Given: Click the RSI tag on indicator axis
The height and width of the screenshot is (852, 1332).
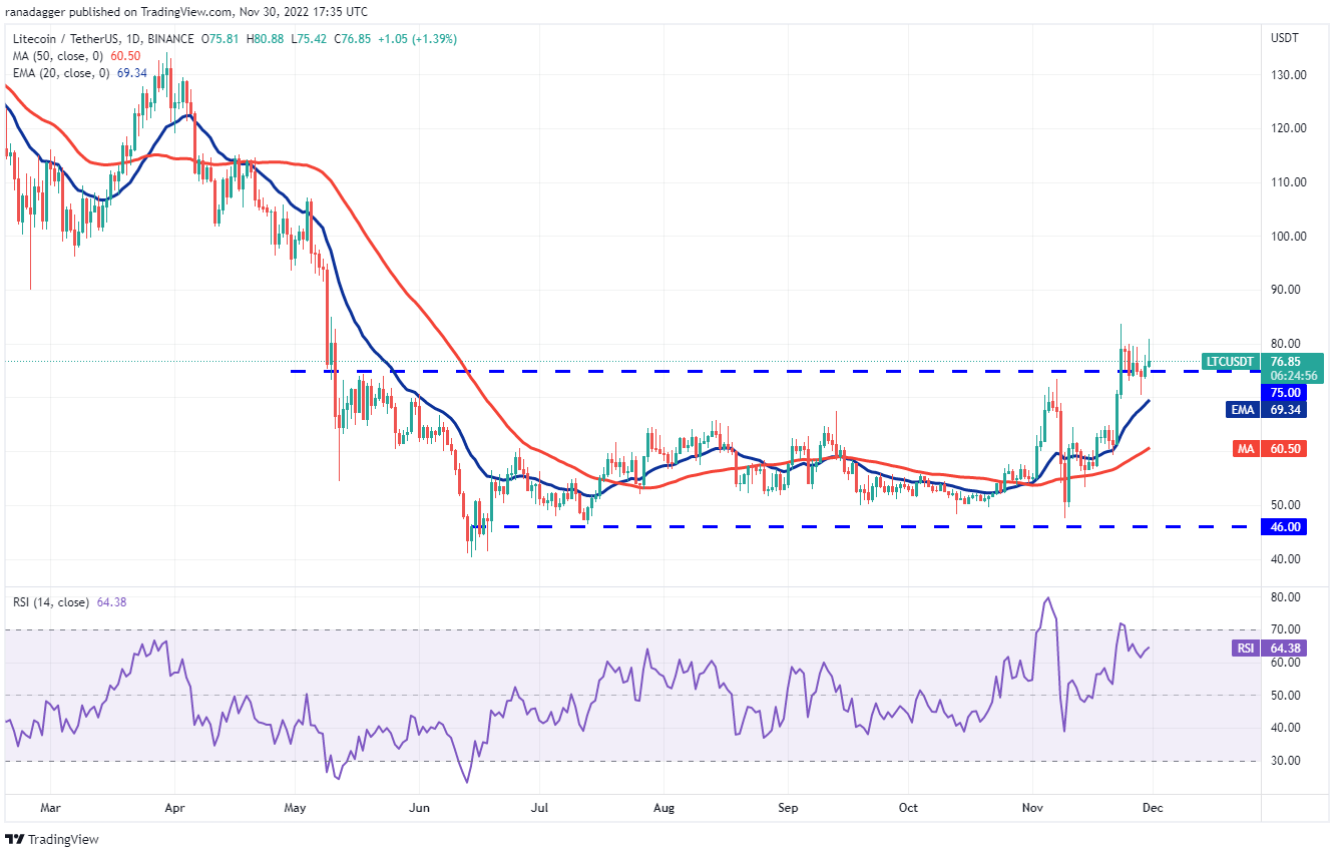Looking at the screenshot, I should [x=1247, y=648].
